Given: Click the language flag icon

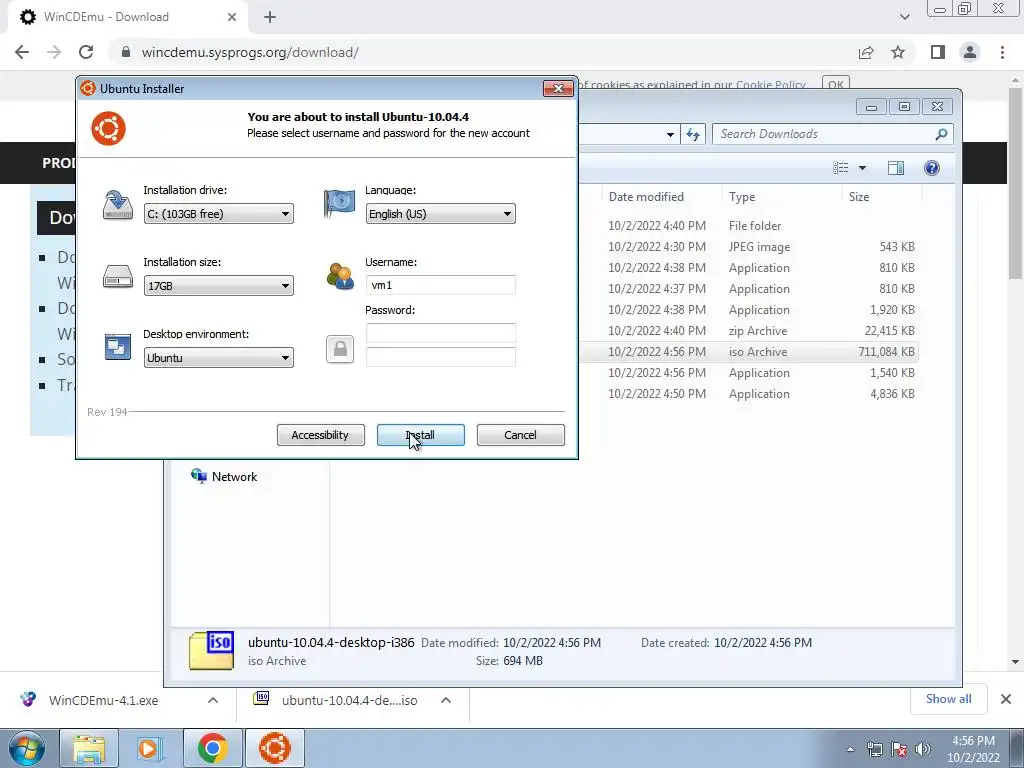Looking at the screenshot, I should click(340, 203).
